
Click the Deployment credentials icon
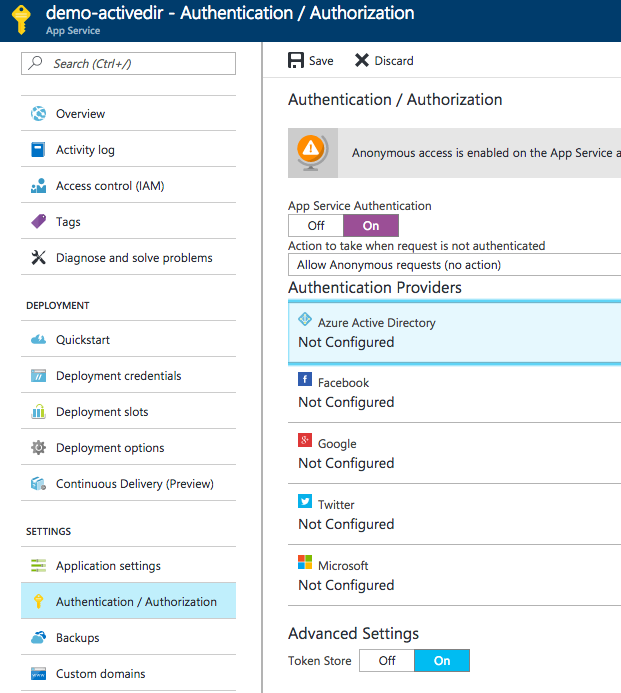click(x=38, y=376)
